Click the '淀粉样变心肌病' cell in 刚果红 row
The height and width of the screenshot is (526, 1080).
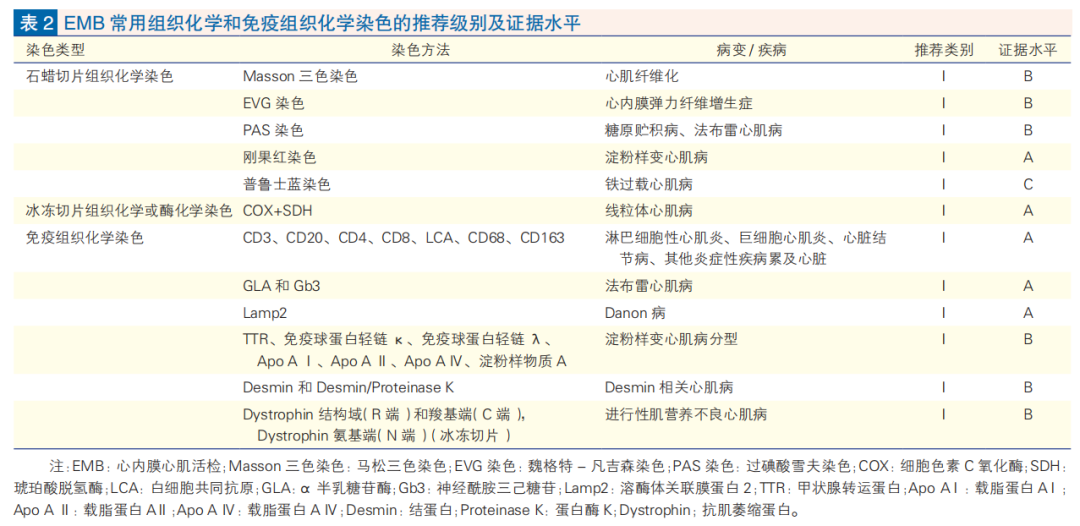656,157
